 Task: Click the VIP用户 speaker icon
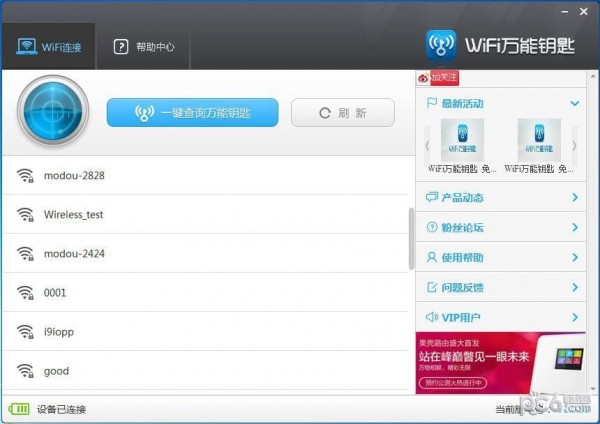(432, 317)
